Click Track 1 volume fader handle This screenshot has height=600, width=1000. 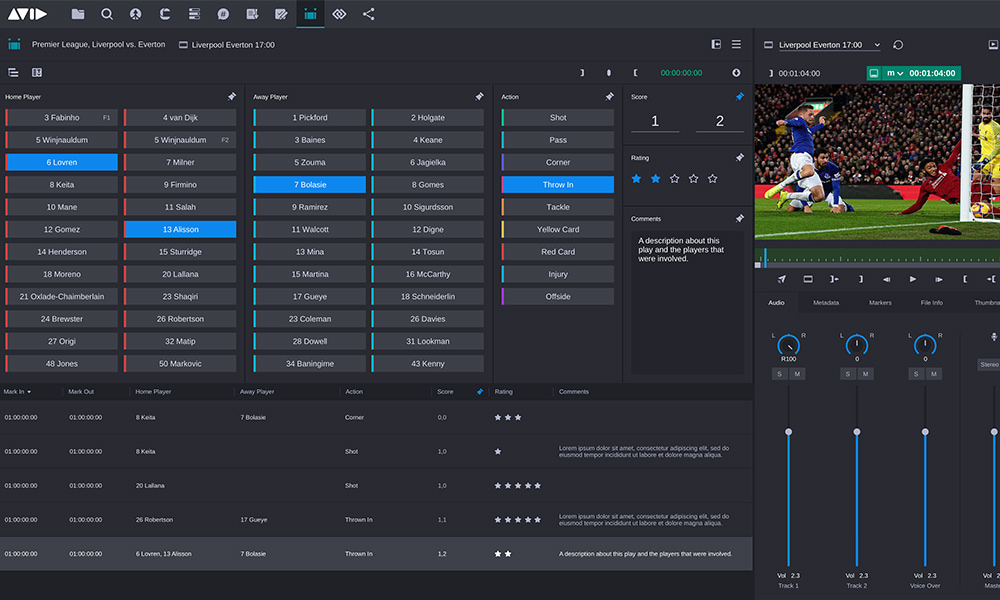pos(788,432)
